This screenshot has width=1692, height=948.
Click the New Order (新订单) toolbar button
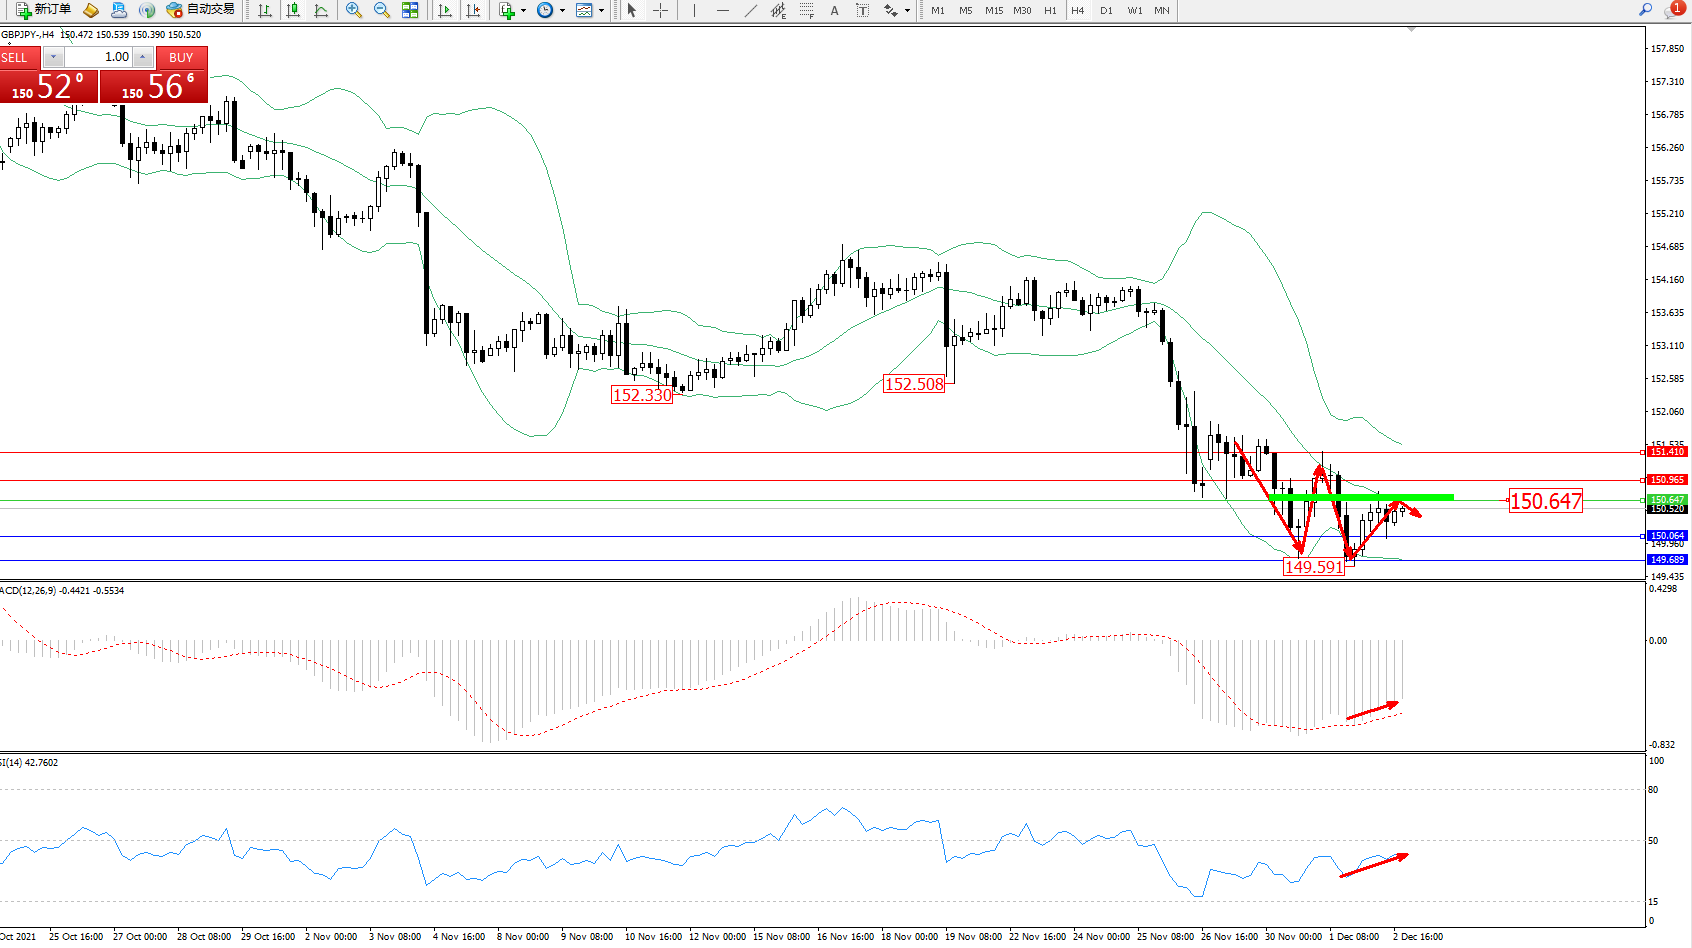coord(43,10)
